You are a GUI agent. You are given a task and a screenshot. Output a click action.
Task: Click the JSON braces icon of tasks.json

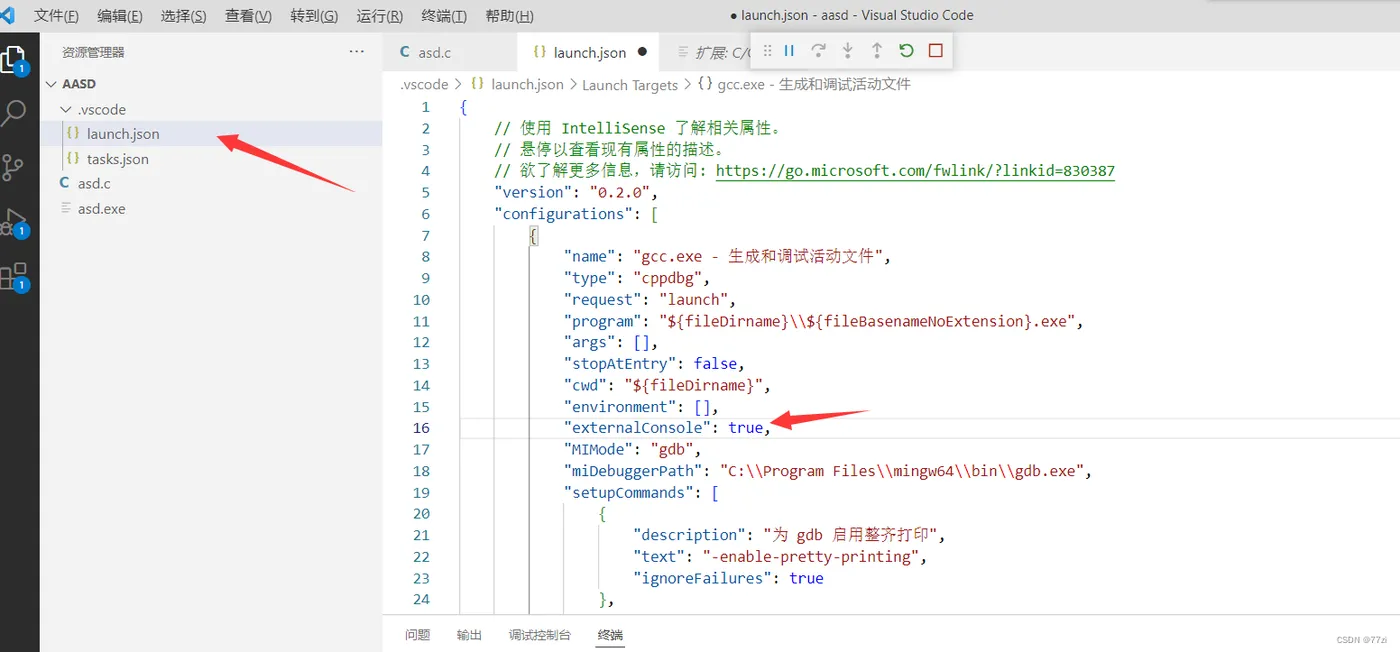tap(72, 158)
